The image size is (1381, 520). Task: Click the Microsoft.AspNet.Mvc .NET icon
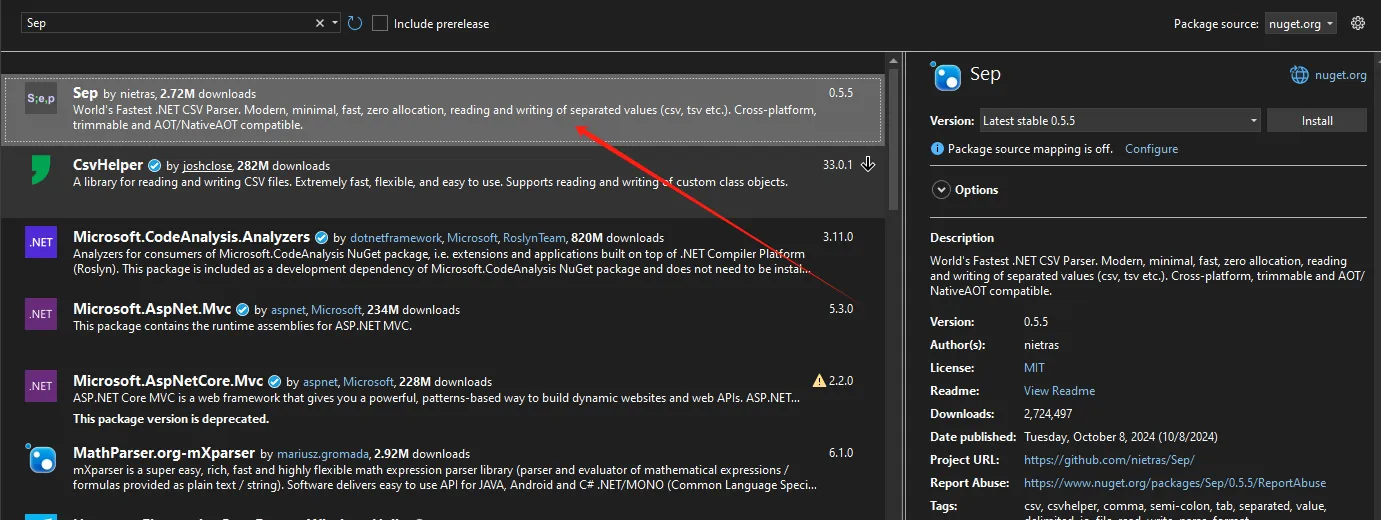(x=41, y=314)
